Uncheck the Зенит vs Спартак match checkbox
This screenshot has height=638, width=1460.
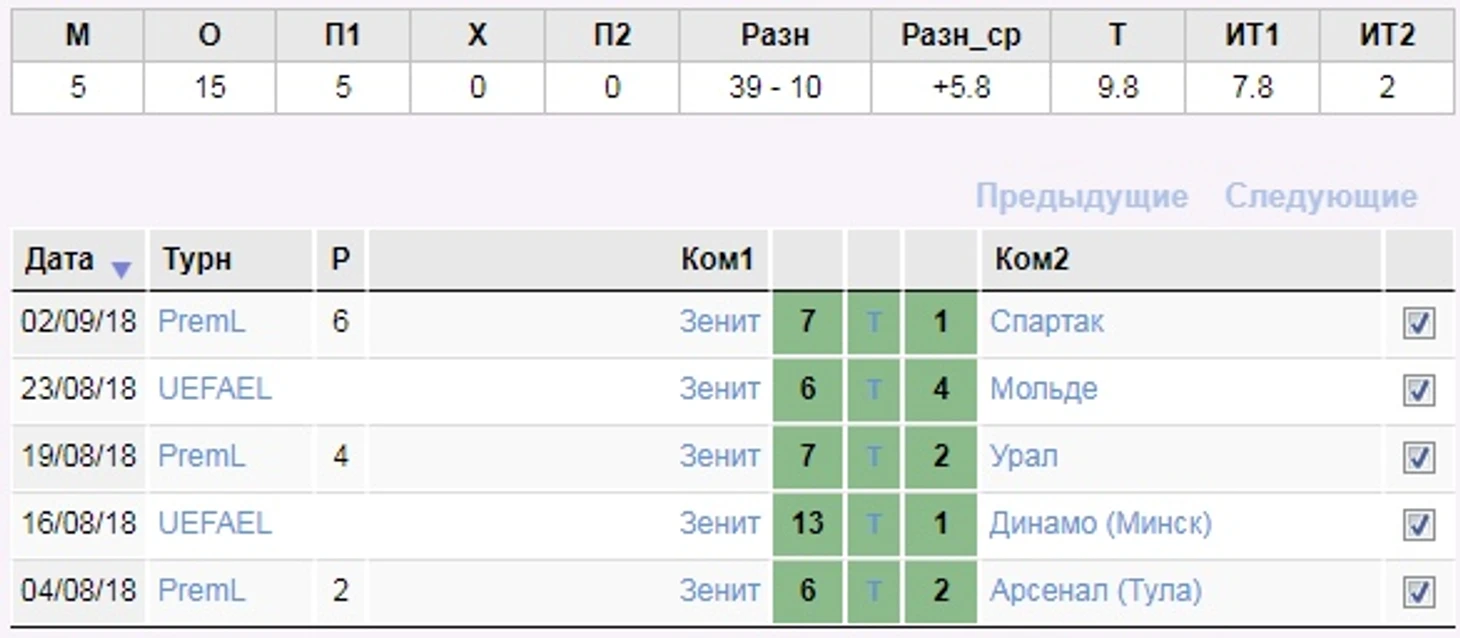(x=1419, y=324)
